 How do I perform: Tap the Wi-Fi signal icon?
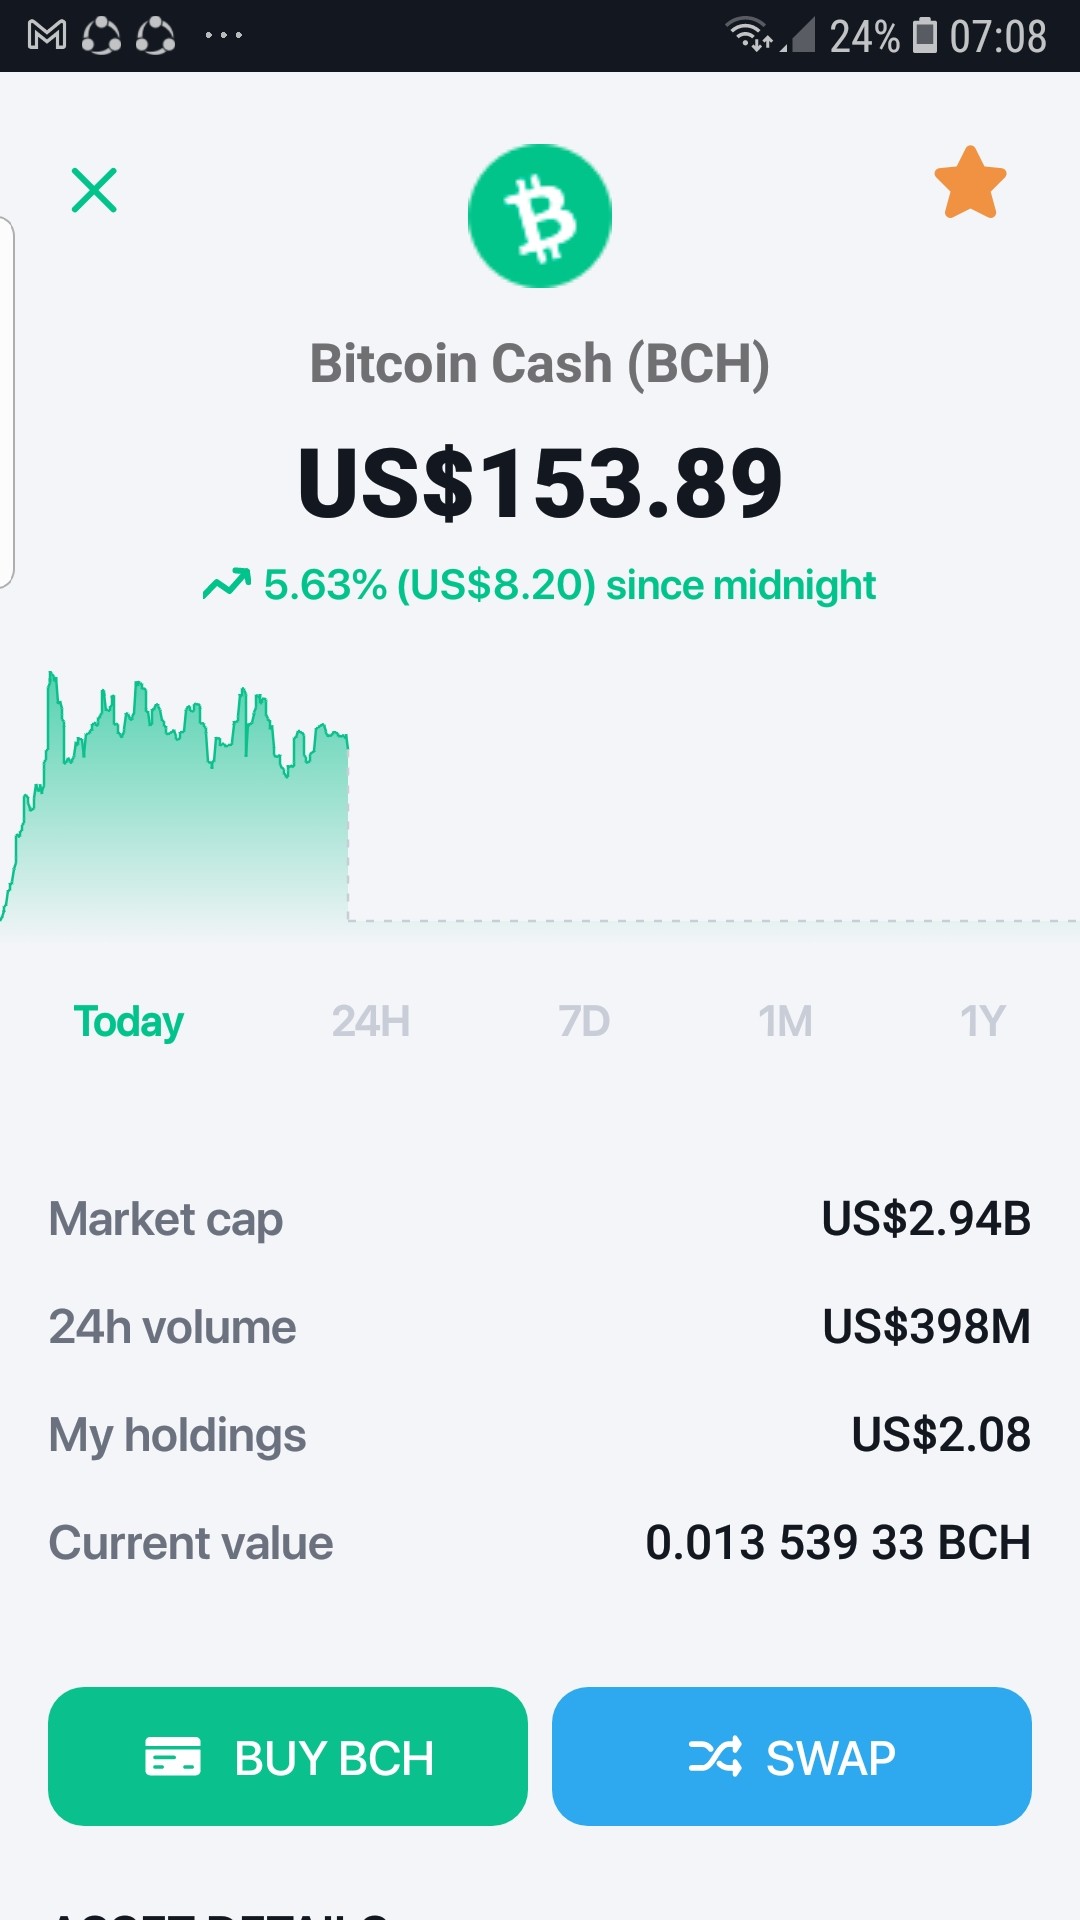[x=748, y=35]
